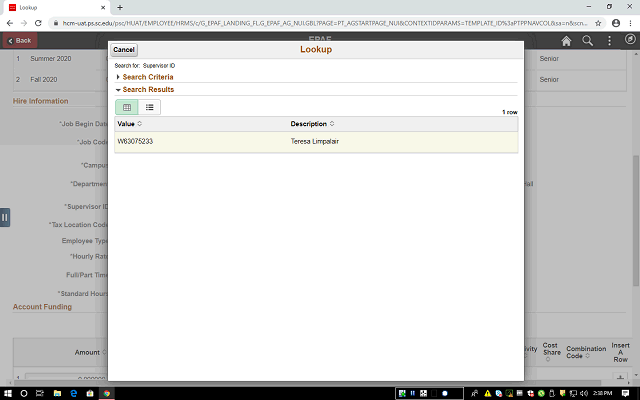Switch to list view of results

(x=149, y=107)
